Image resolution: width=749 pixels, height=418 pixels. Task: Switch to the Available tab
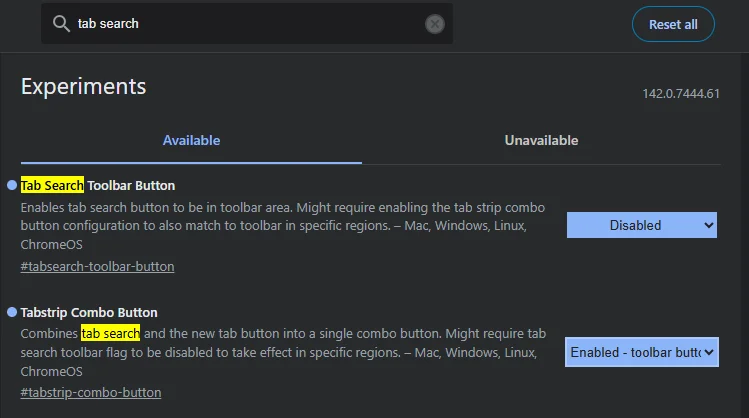(x=191, y=141)
